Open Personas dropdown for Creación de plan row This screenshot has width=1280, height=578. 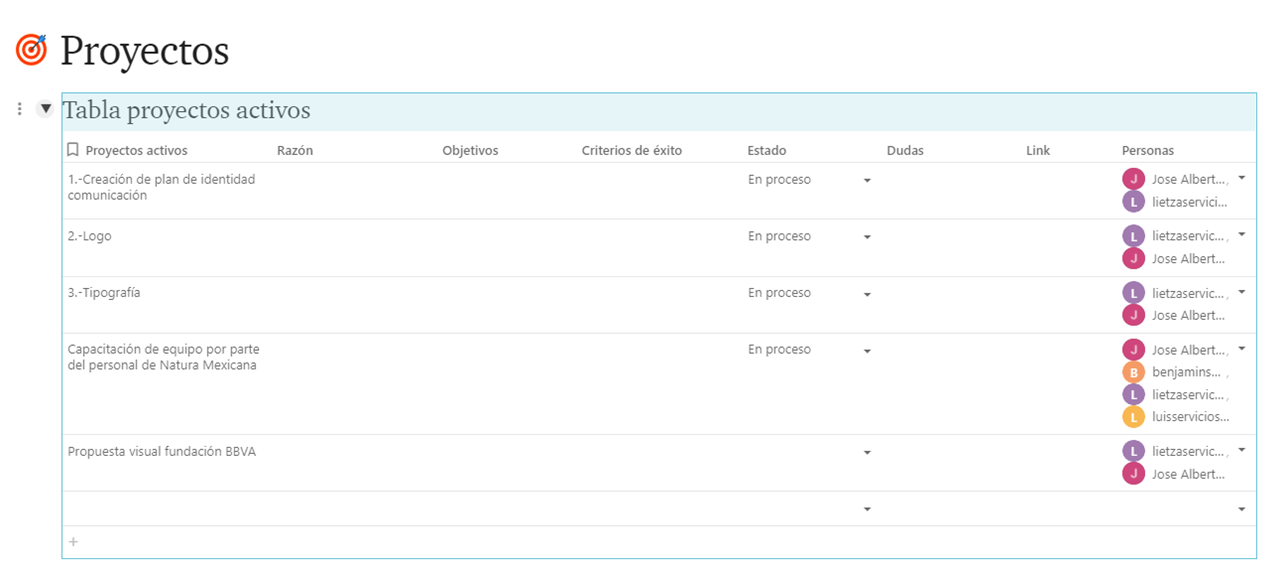coord(1242,178)
